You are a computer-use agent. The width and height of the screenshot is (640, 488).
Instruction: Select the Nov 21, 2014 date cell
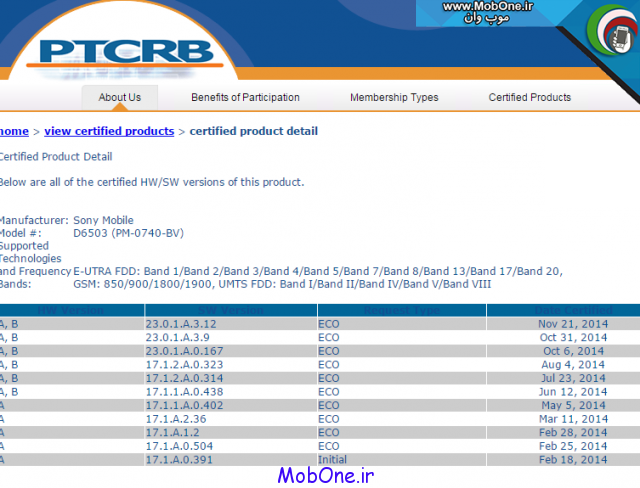pos(572,324)
